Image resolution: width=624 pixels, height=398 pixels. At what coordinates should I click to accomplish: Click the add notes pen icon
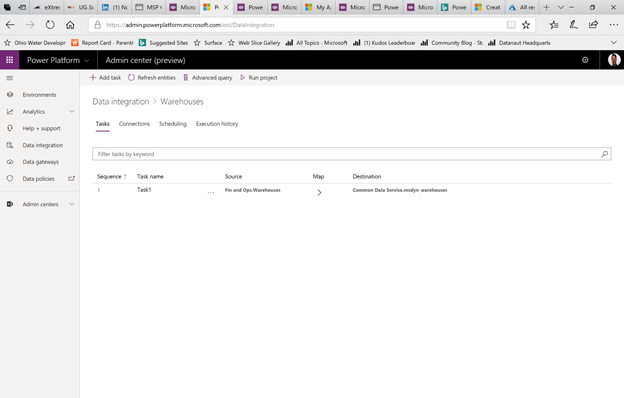pos(573,25)
